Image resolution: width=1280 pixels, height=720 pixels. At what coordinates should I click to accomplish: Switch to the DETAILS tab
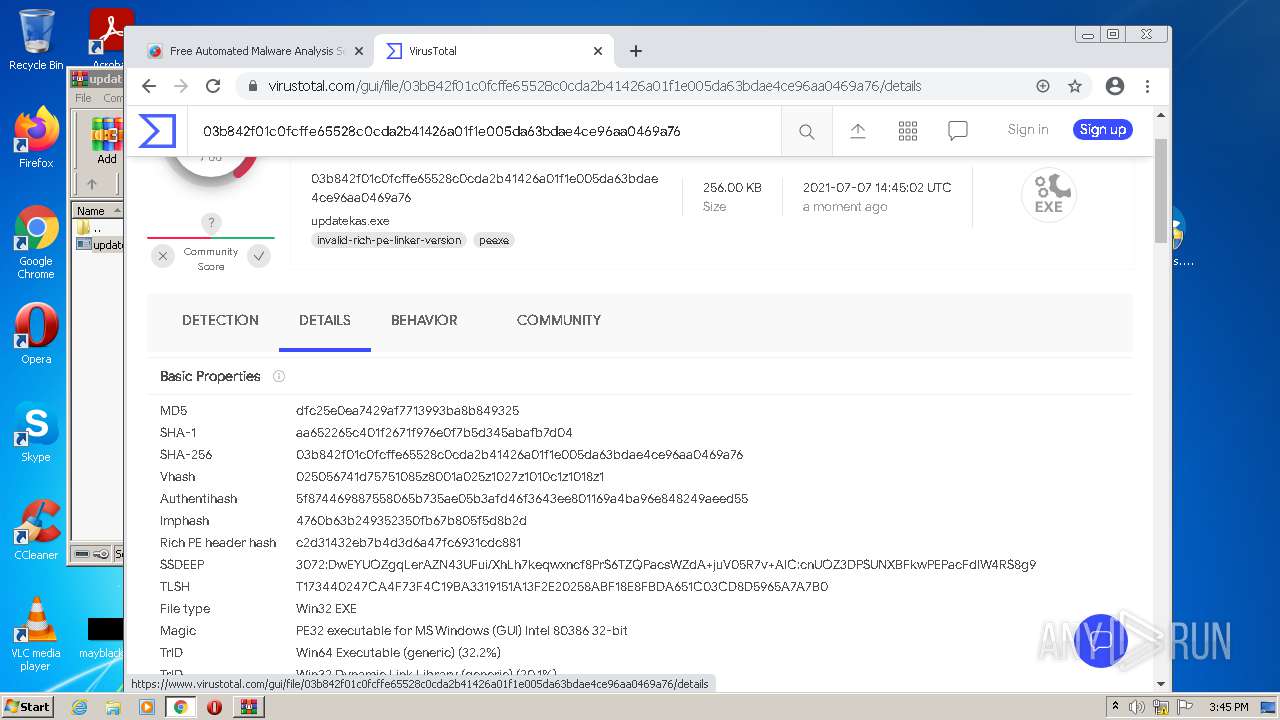click(x=325, y=320)
